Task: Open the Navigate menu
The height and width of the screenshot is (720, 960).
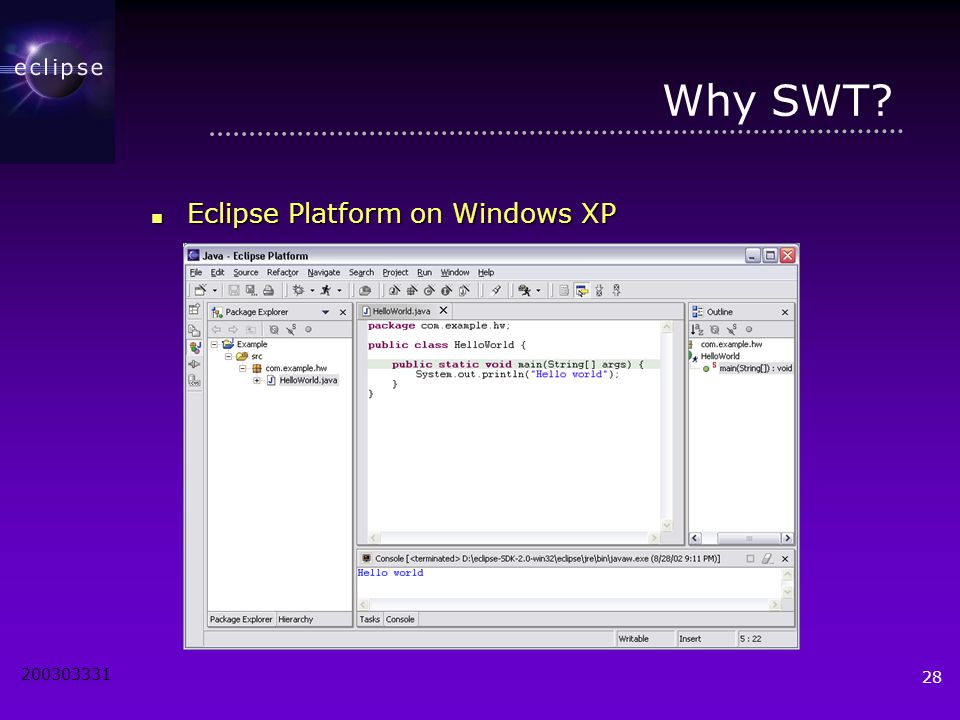Action: 324,272
